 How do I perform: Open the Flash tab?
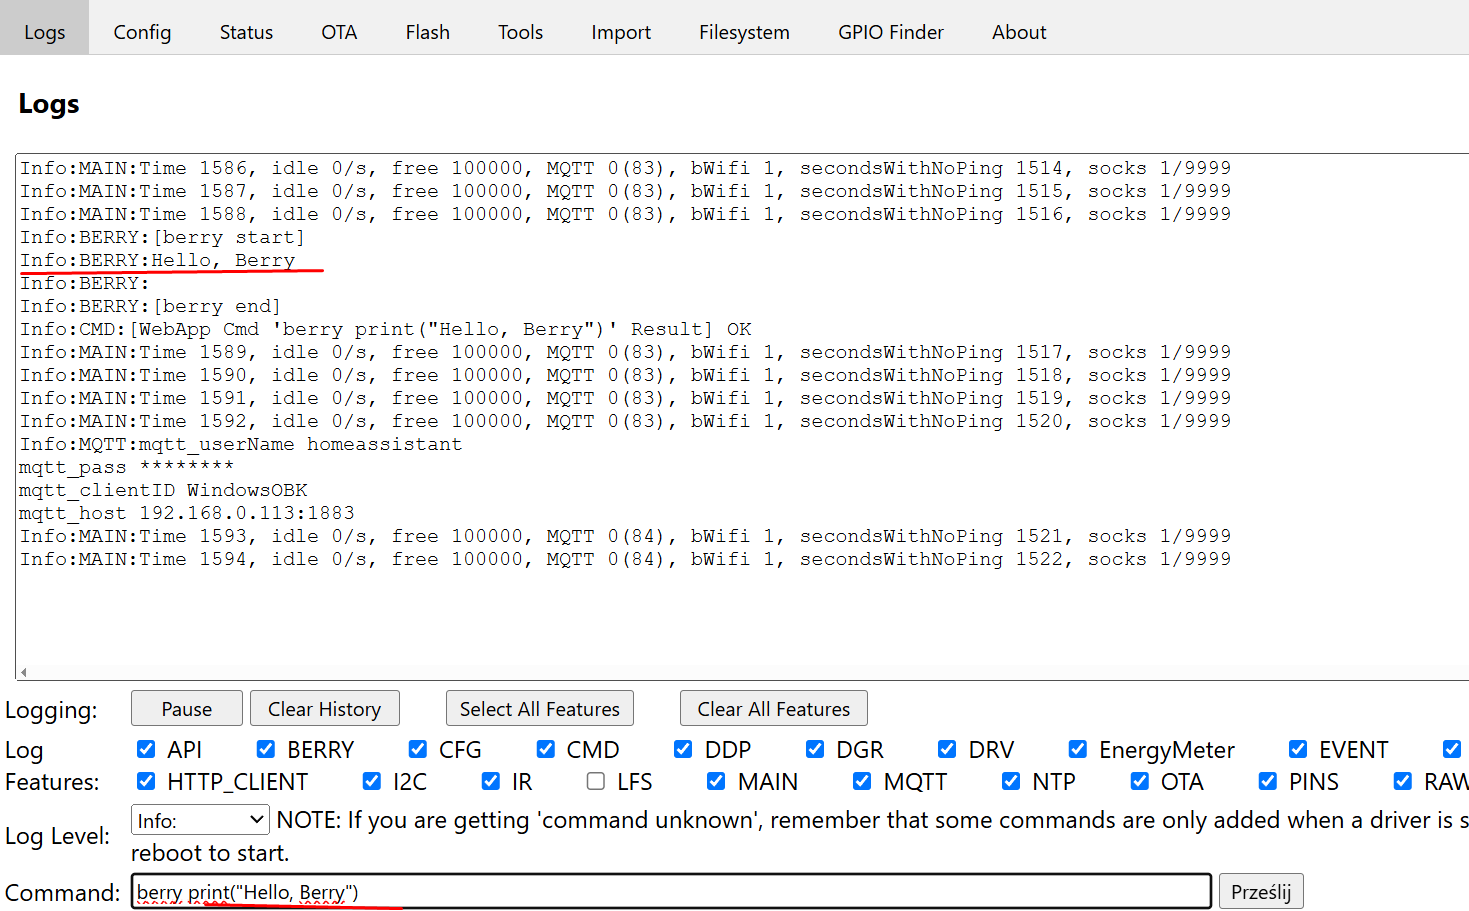tap(427, 32)
